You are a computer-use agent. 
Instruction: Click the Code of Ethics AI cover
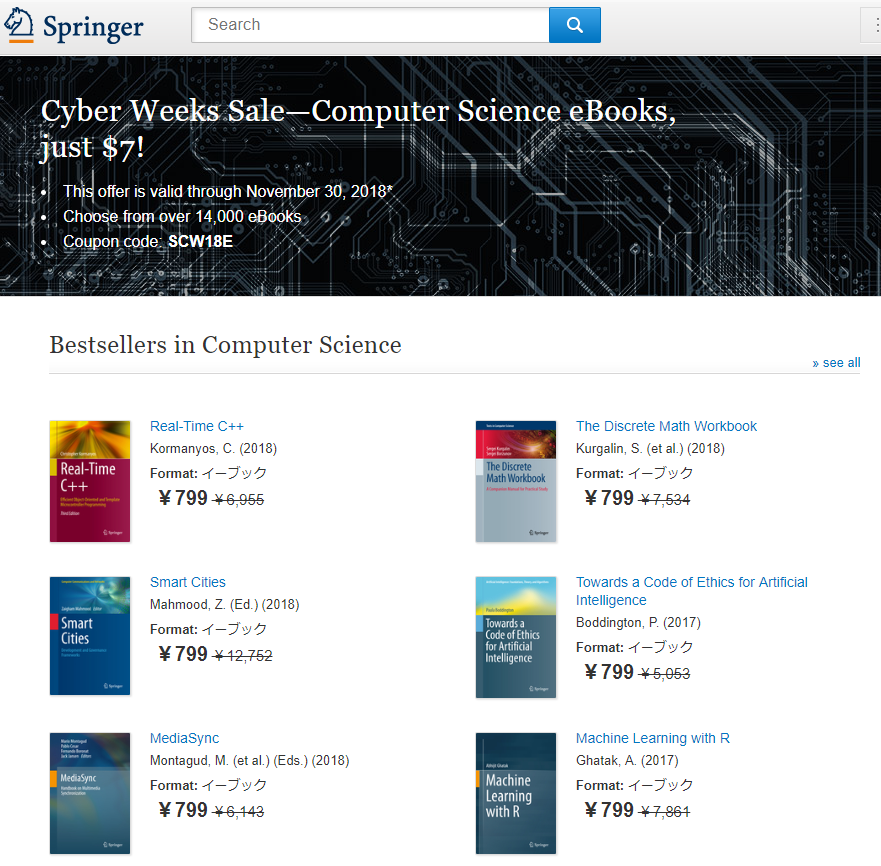point(516,637)
